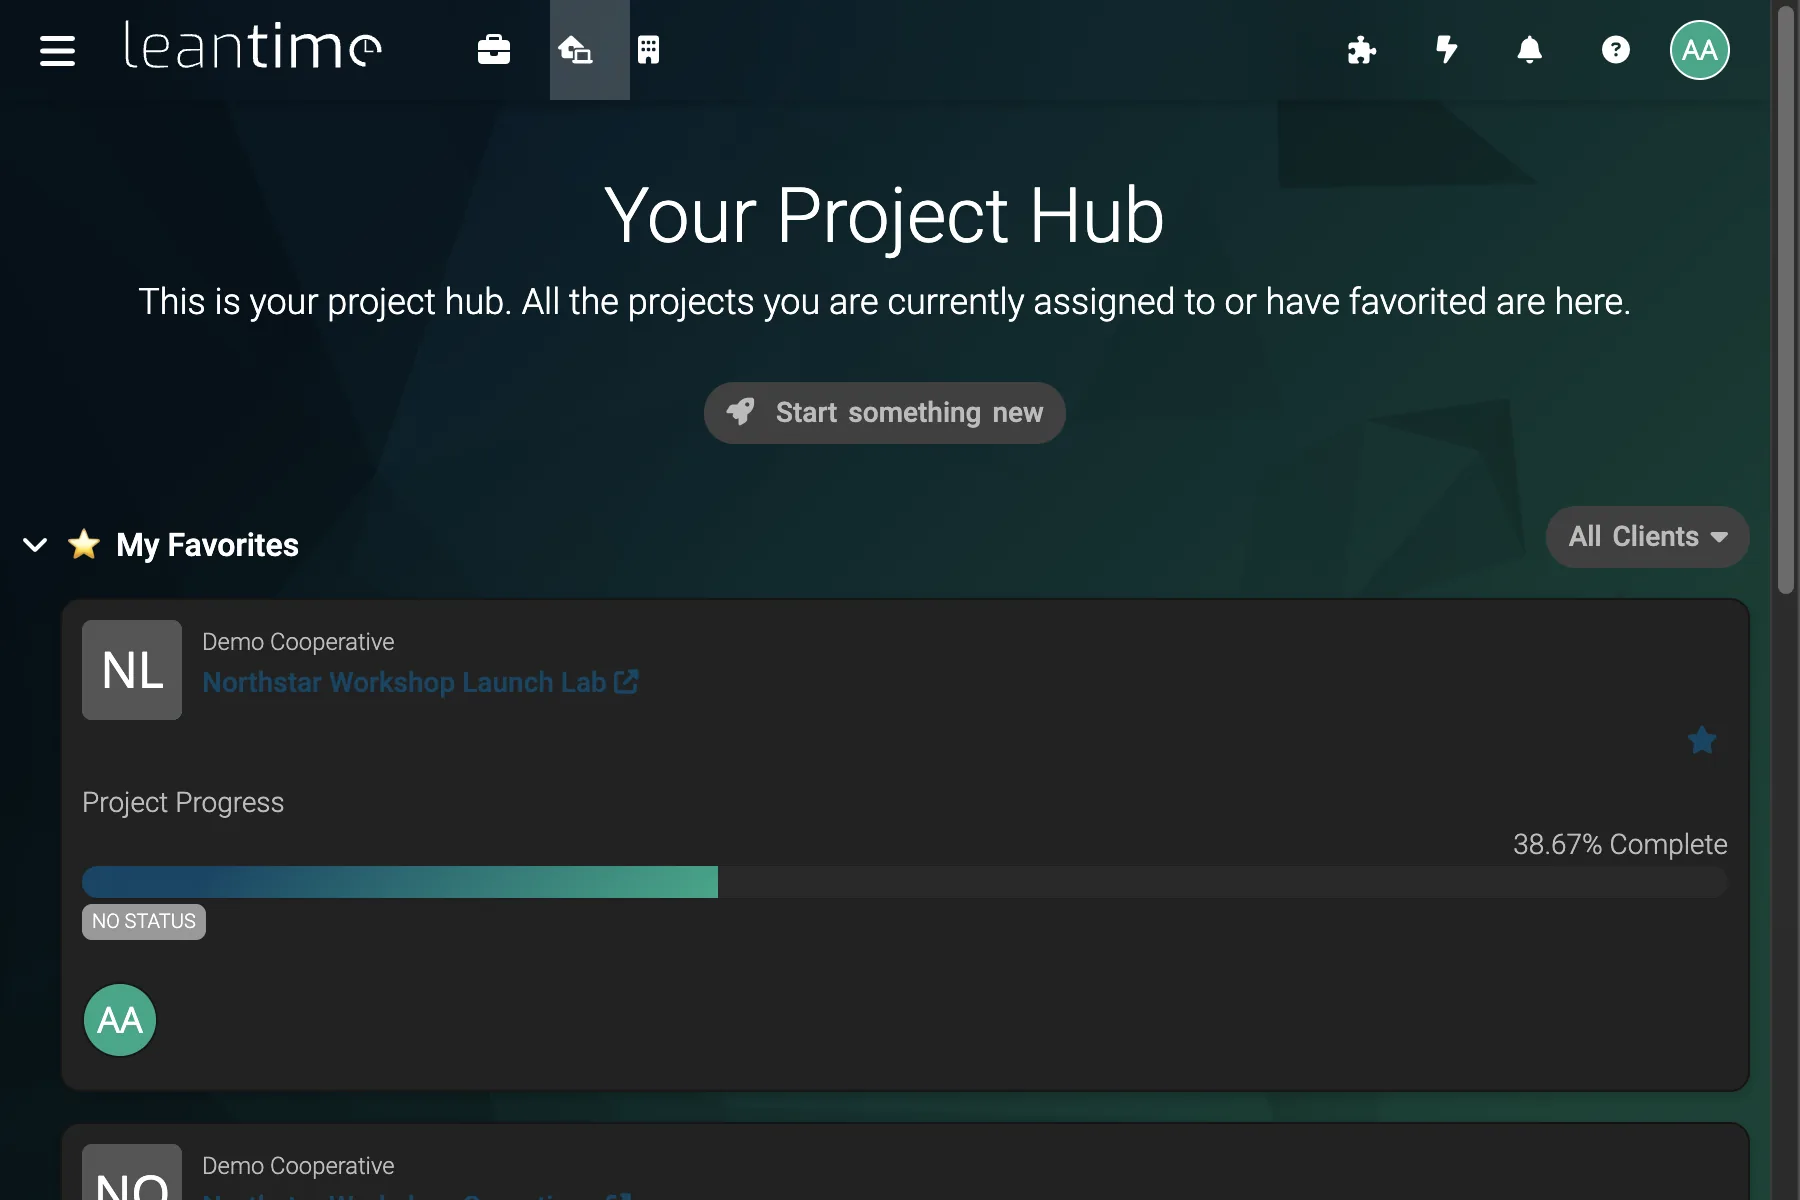Click the gold star beside My Favorites

(x=84, y=544)
